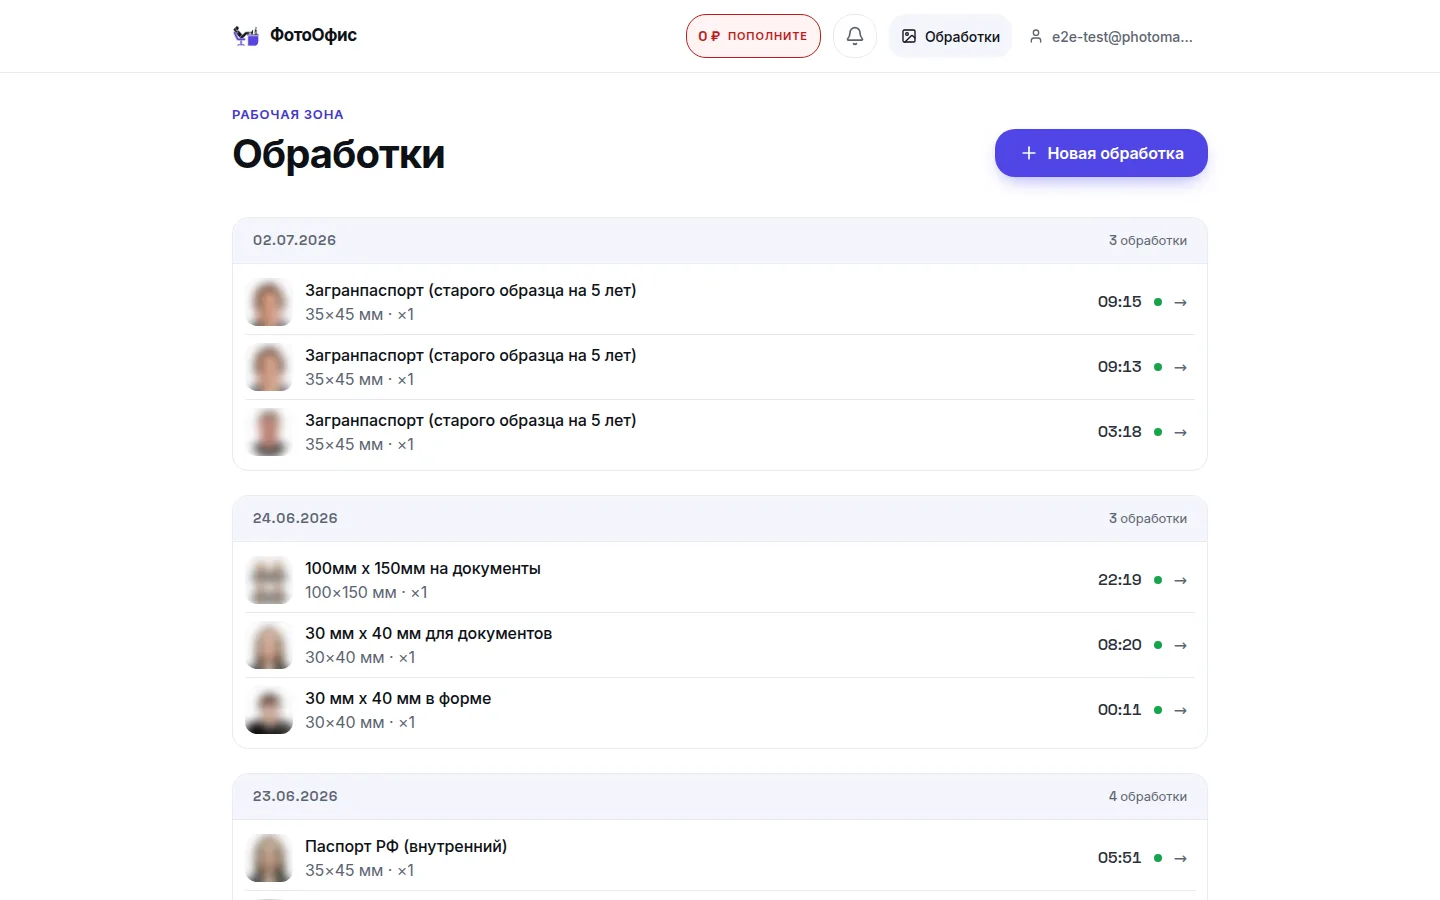Viewport: 1440px width, 900px height.
Task: Select the 100мм х 150мм на документы title
Action: tap(423, 568)
